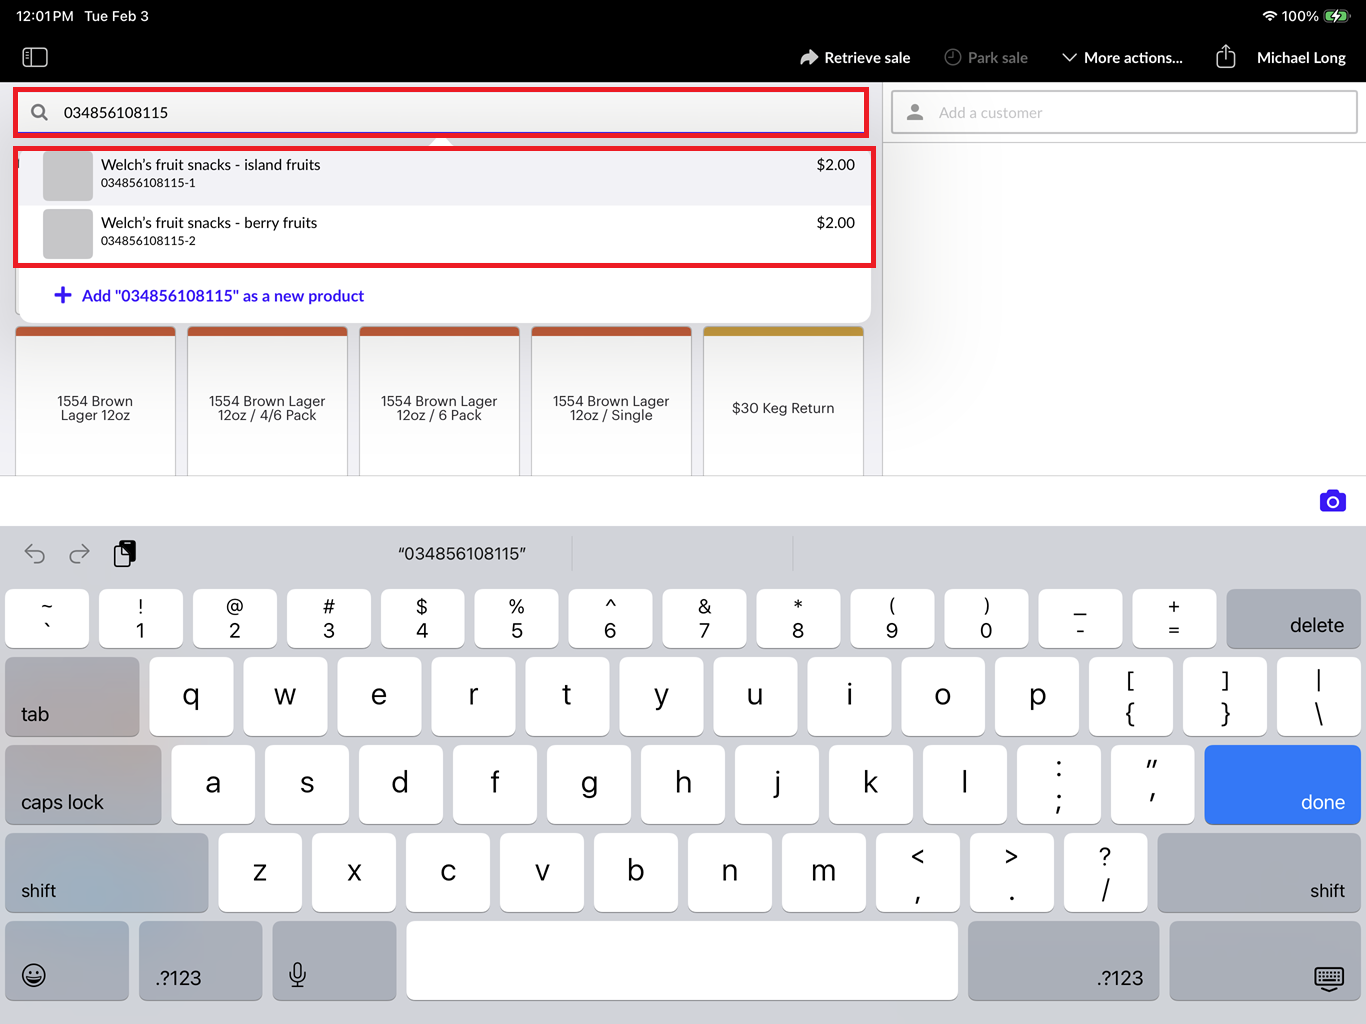Select the $30 Keg Return tile
The height and width of the screenshot is (1024, 1366).
[783, 402]
